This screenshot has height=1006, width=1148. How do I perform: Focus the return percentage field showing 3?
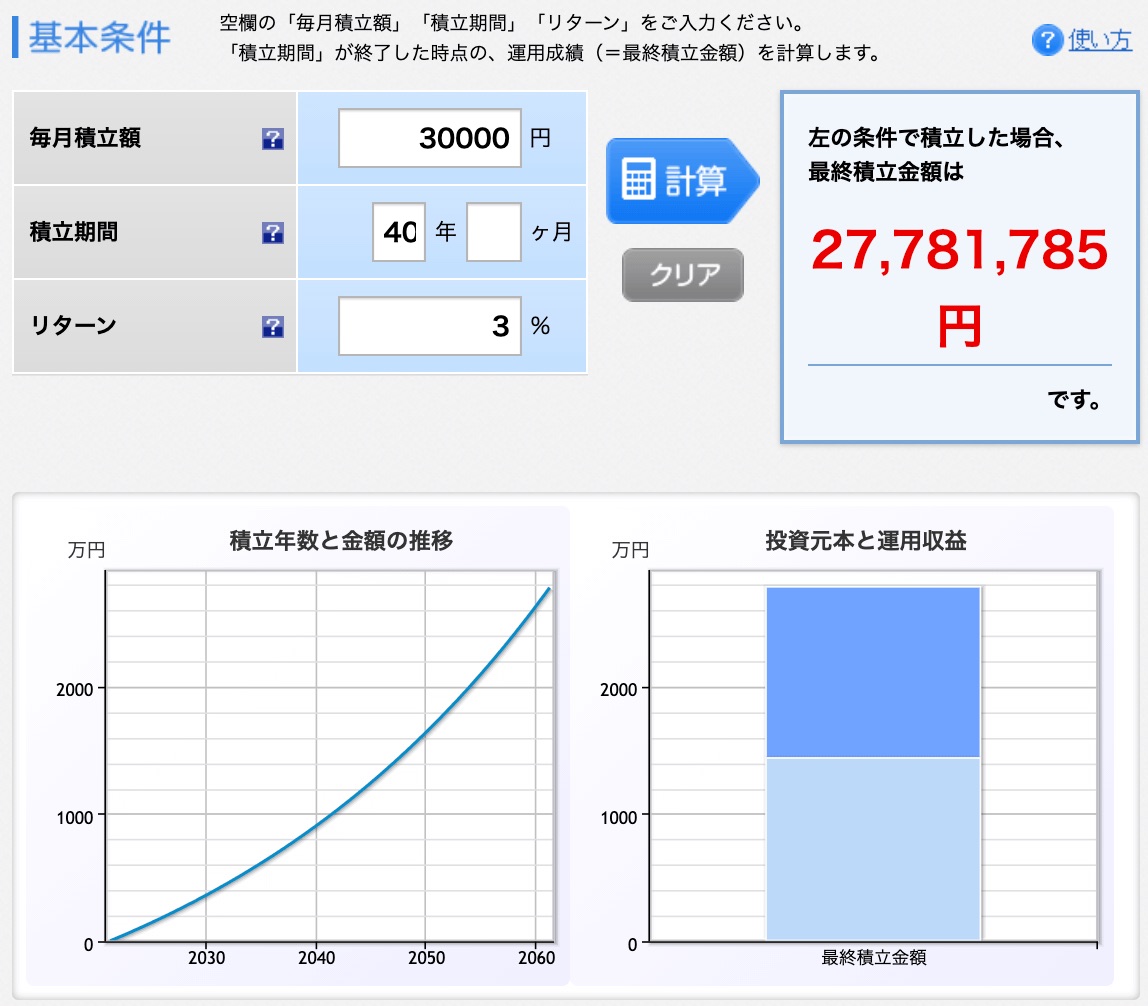[430, 326]
